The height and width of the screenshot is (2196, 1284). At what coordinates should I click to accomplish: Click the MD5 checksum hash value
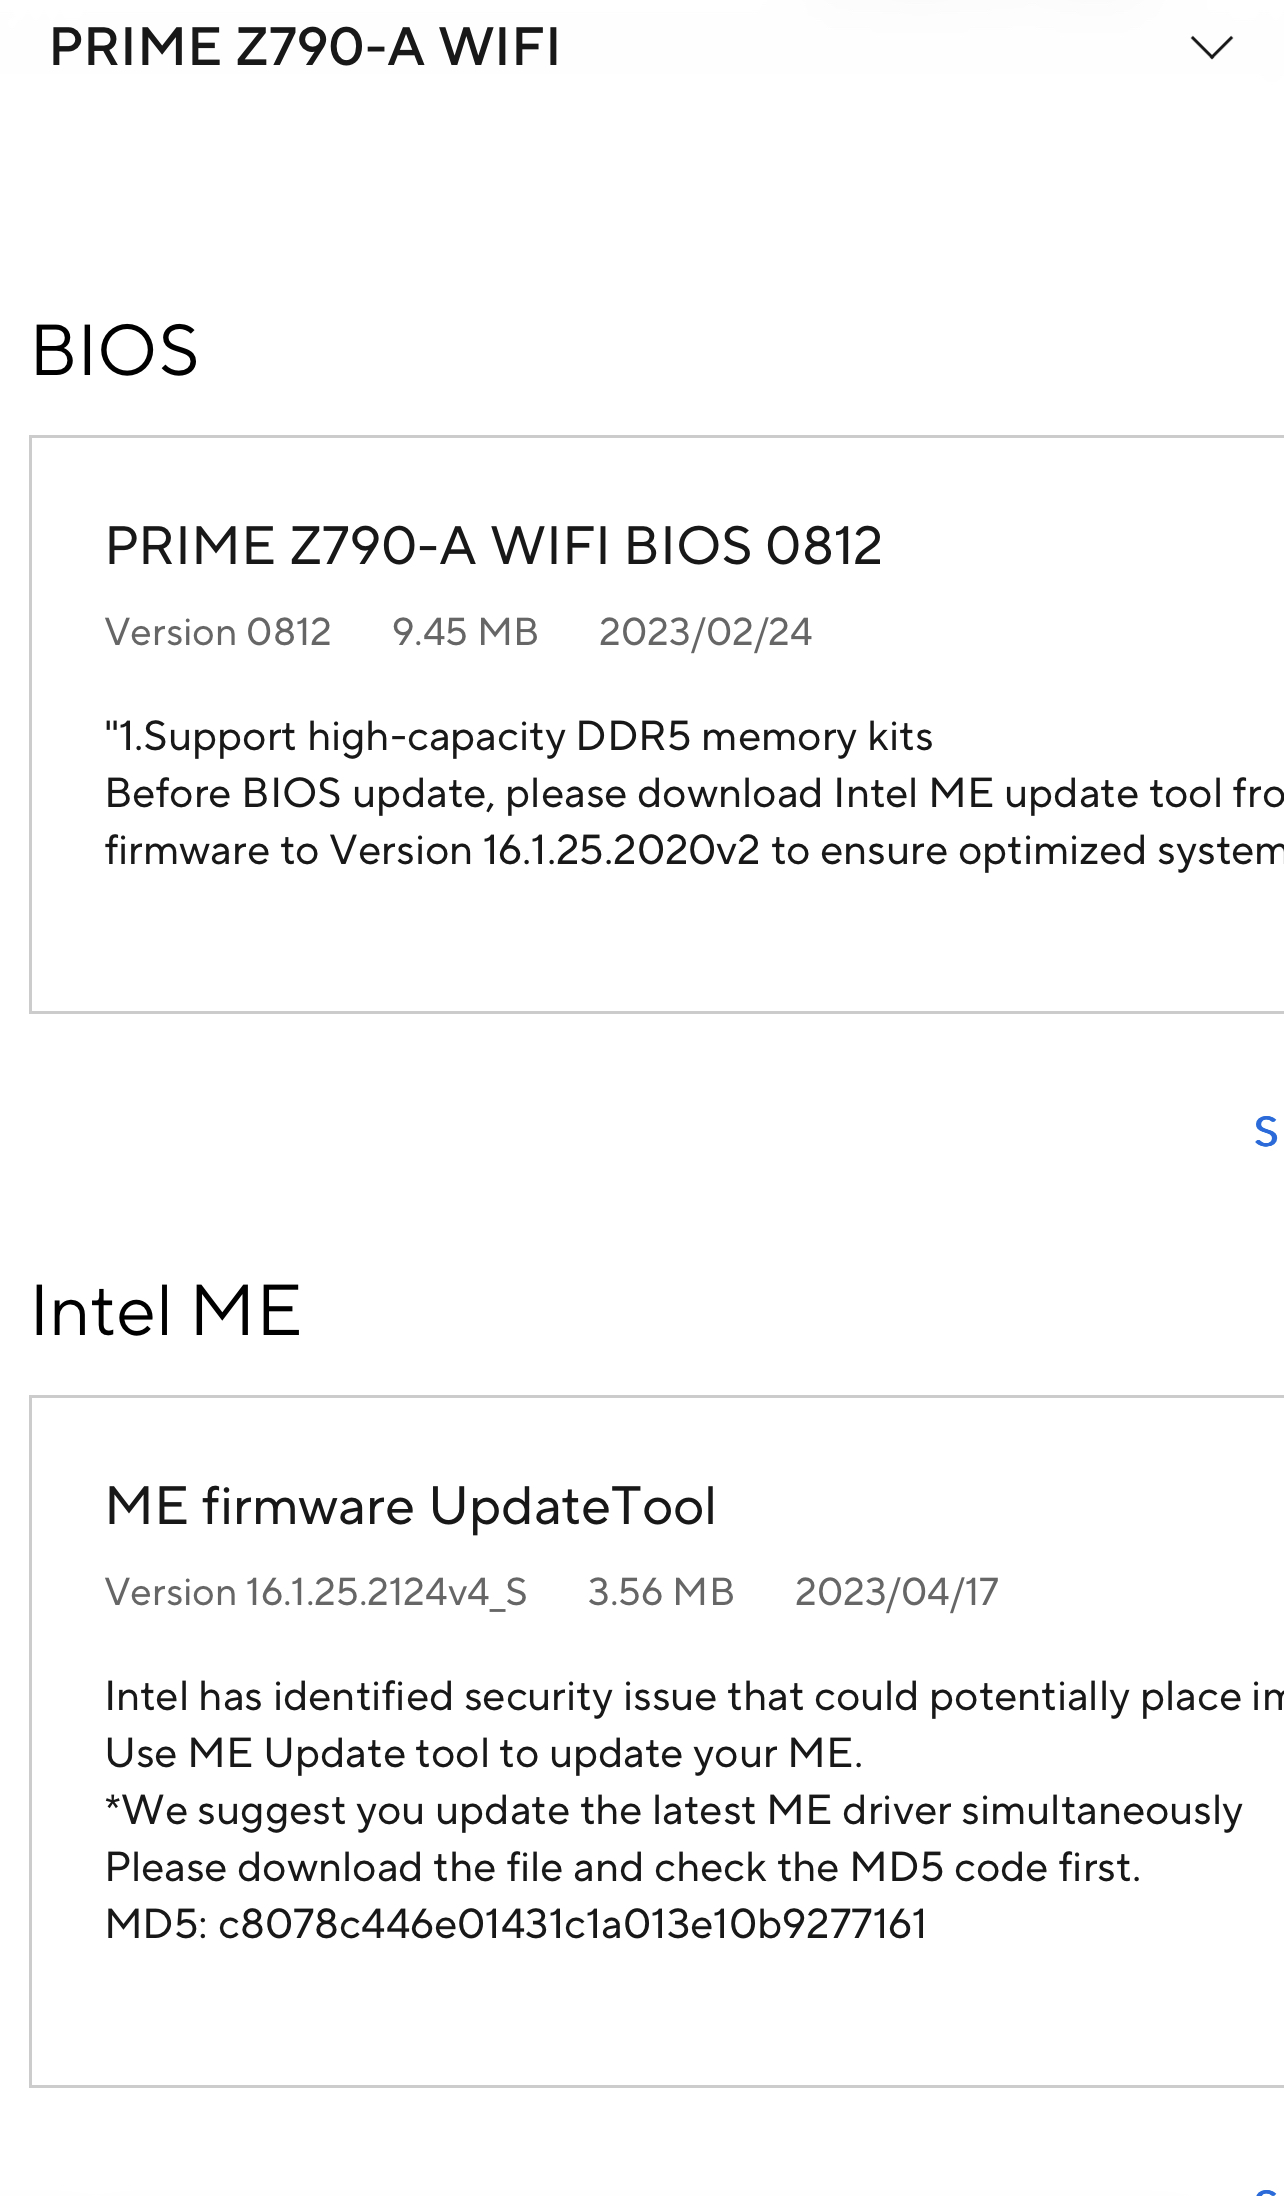pos(572,1925)
